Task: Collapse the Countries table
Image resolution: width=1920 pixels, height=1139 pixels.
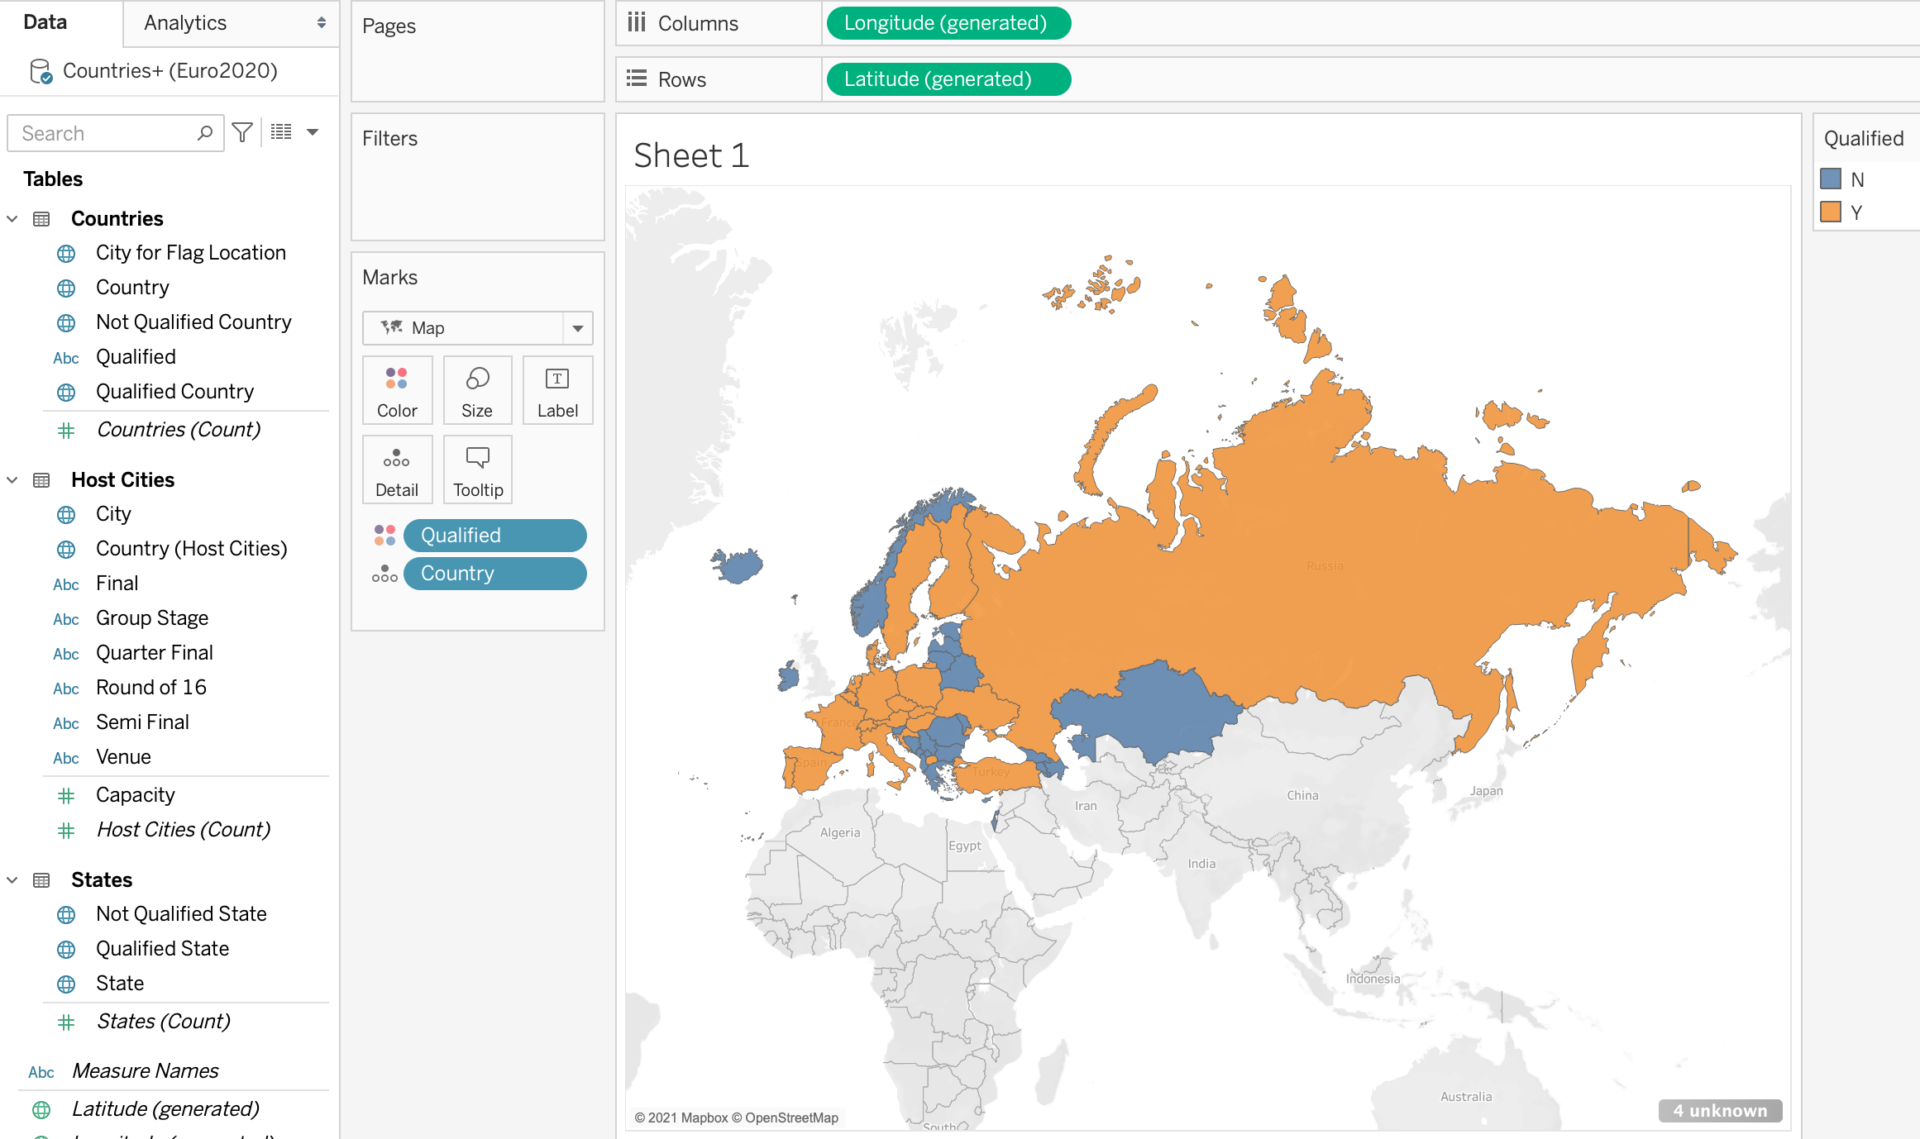Action: point(12,218)
